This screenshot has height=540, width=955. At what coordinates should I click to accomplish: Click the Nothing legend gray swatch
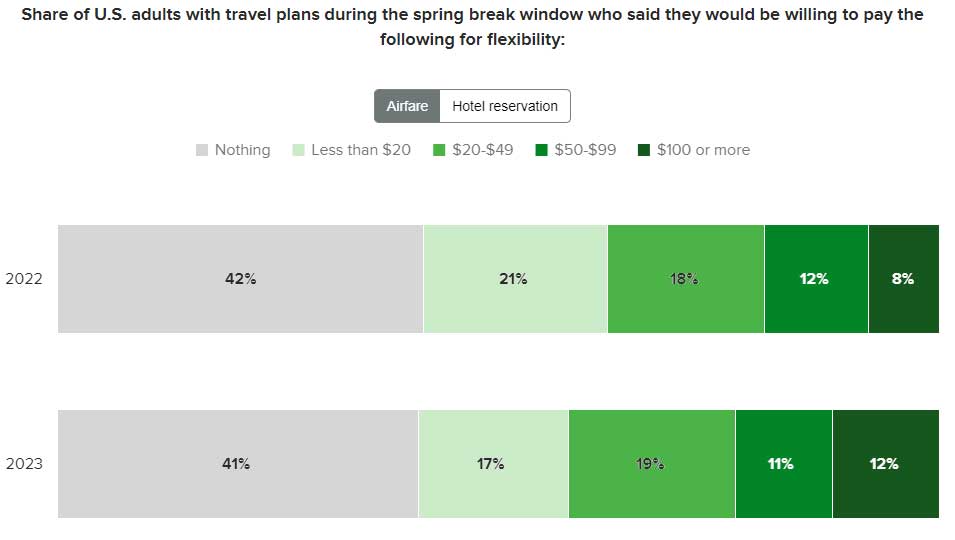click(202, 150)
